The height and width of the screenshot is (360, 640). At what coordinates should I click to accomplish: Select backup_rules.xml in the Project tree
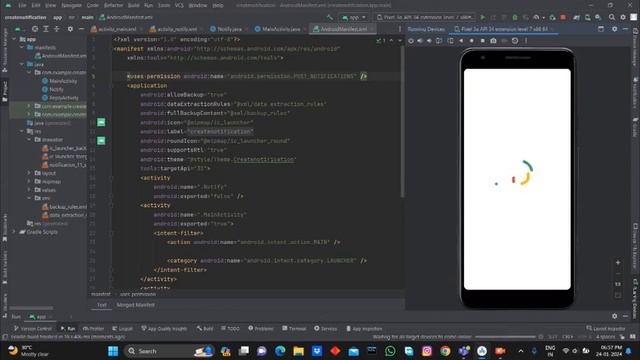tap(64, 207)
